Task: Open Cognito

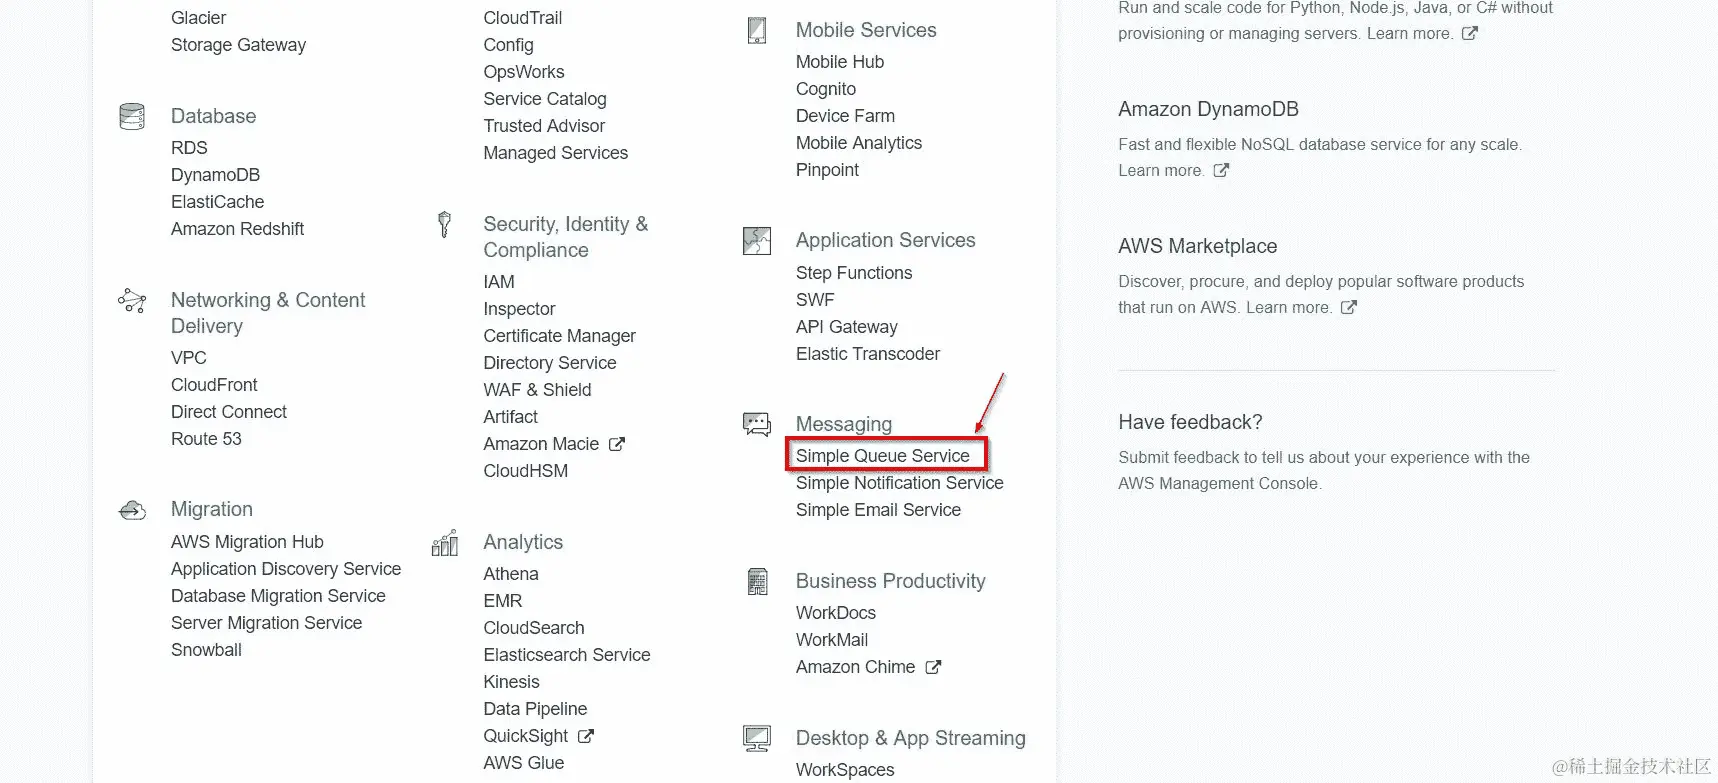Action: coord(826,89)
